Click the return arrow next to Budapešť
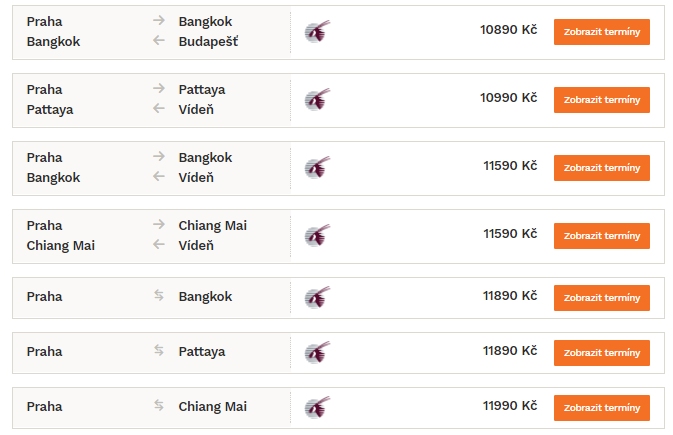 [x=159, y=40]
